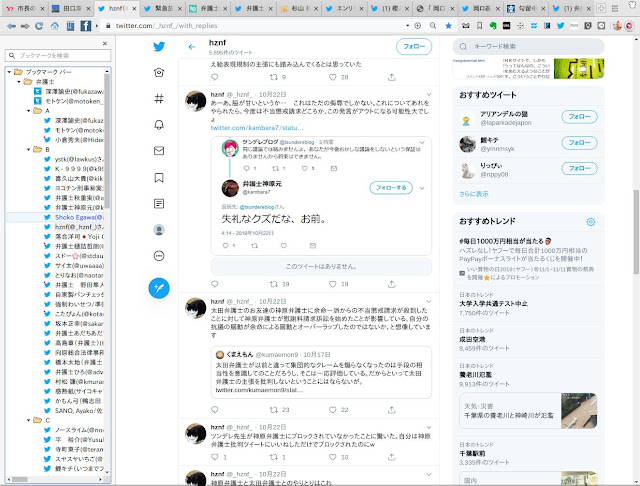Image resolution: width=640 pixels, height=486 pixels.
Task: Follow hznf with header フォロー button
Action: [x=414, y=47]
